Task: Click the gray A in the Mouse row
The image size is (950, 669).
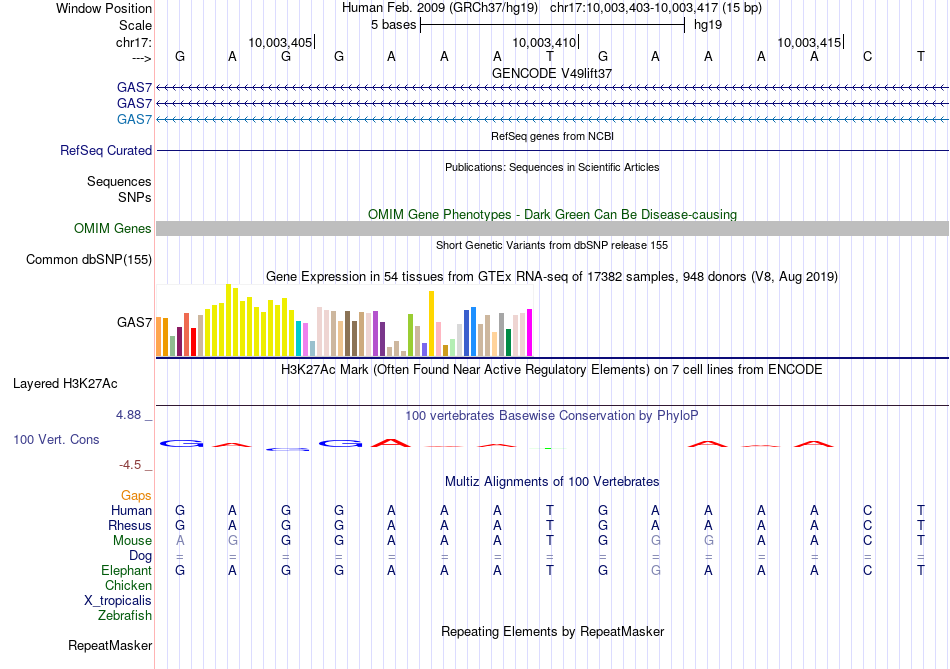Action: coord(180,541)
